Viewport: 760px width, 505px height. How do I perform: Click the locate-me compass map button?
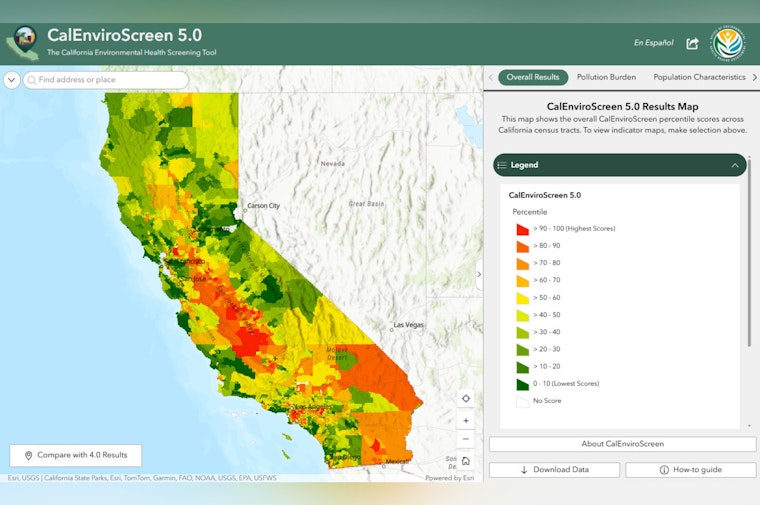tap(466, 398)
